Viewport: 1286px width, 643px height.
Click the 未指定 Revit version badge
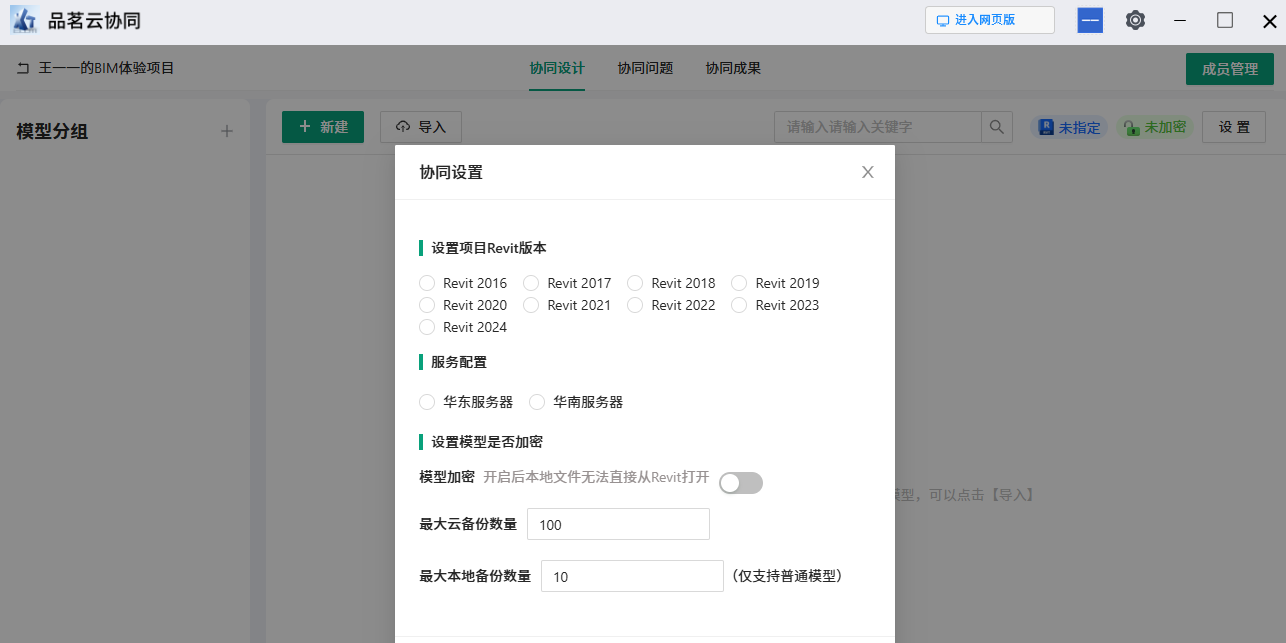[1069, 127]
